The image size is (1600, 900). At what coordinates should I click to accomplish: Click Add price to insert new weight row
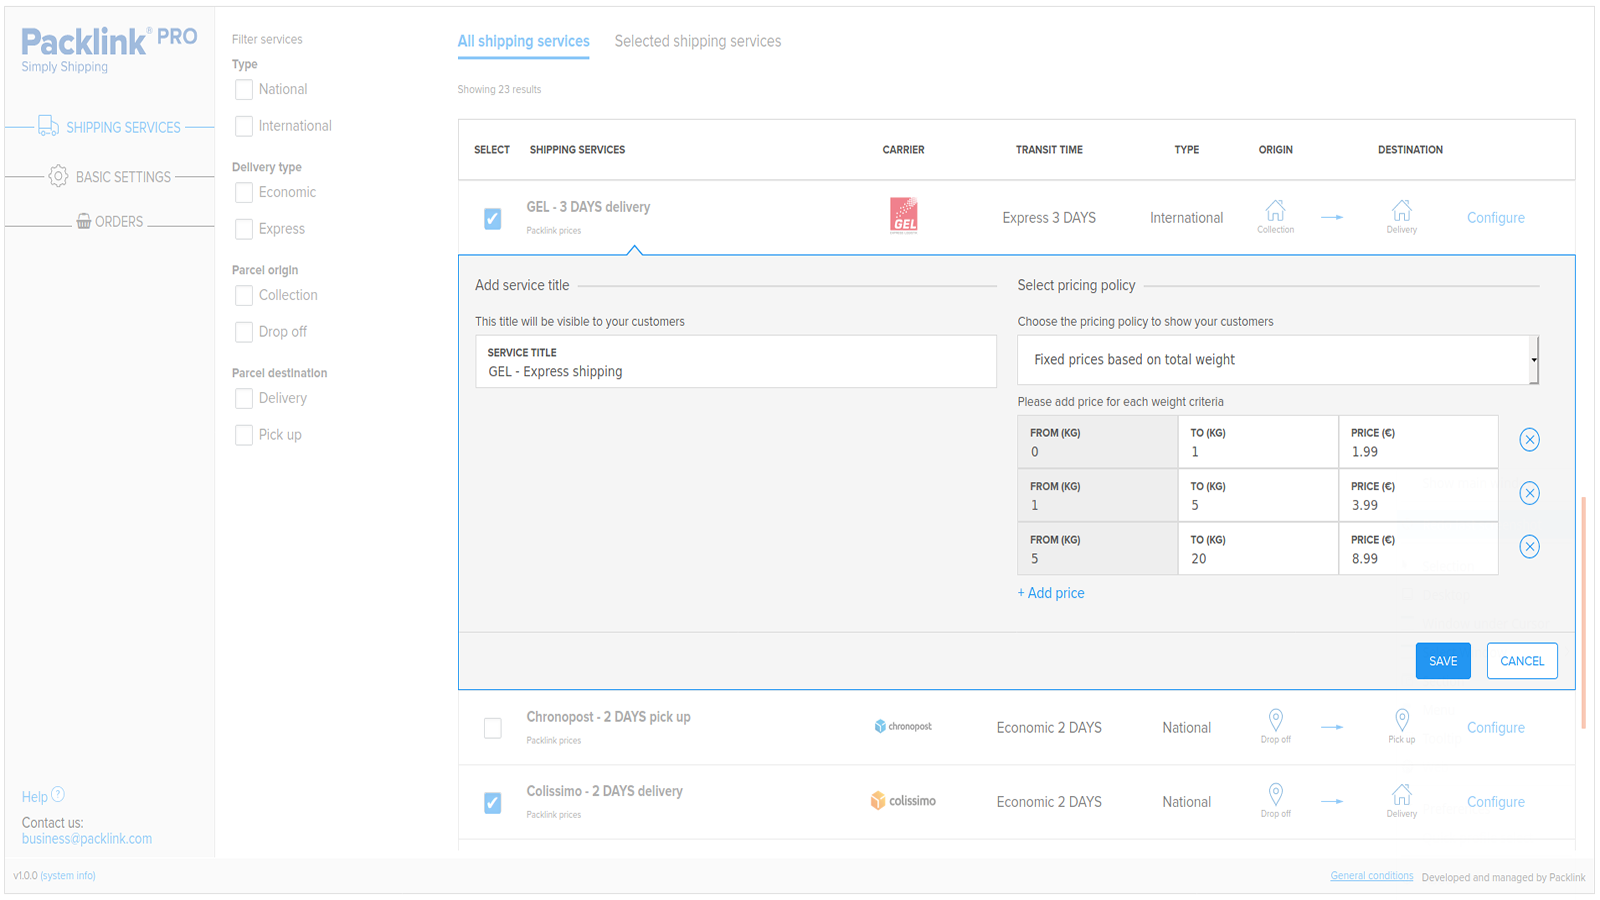tap(1050, 592)
